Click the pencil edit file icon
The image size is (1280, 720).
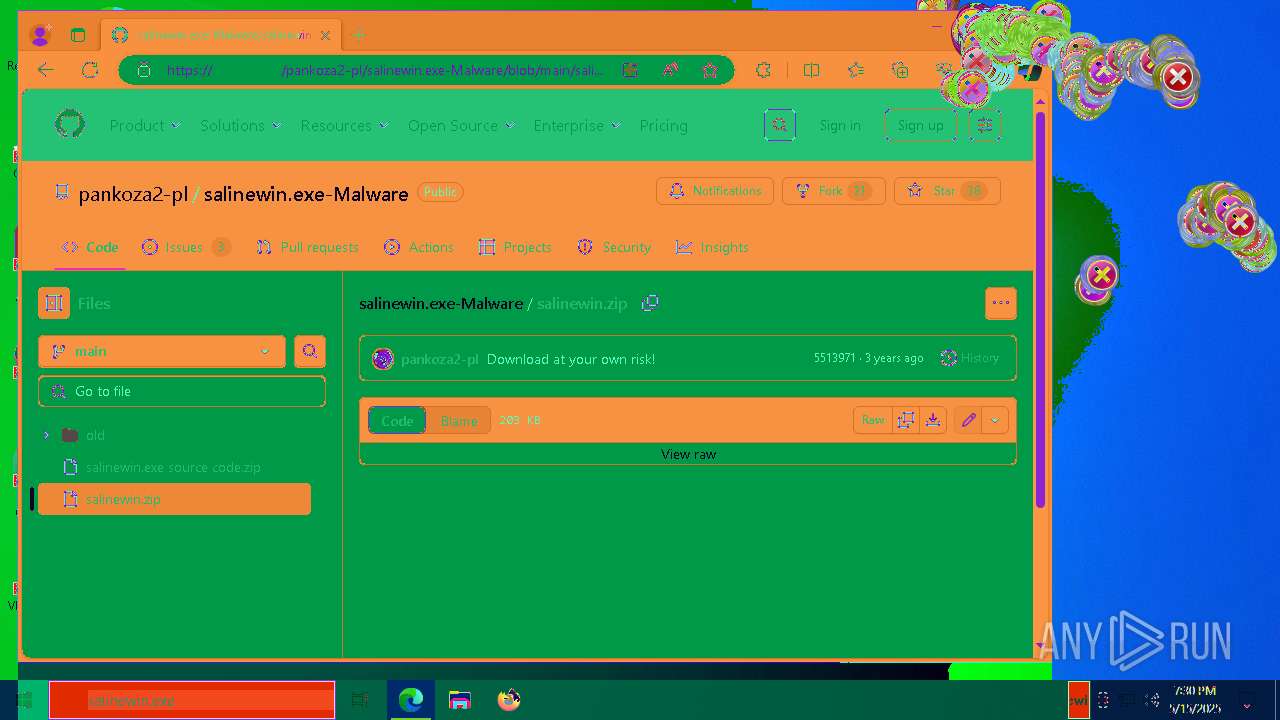(968, 420)
